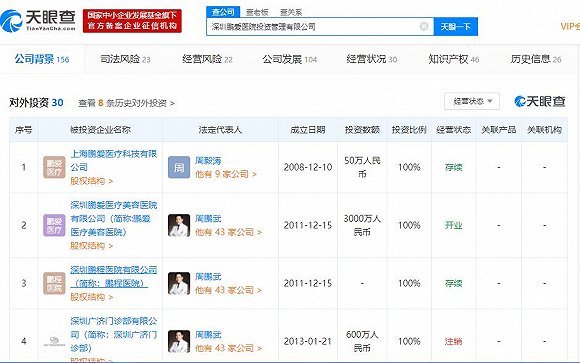Click 周鹏武 photo in row 3

click(x=179, y=283)
